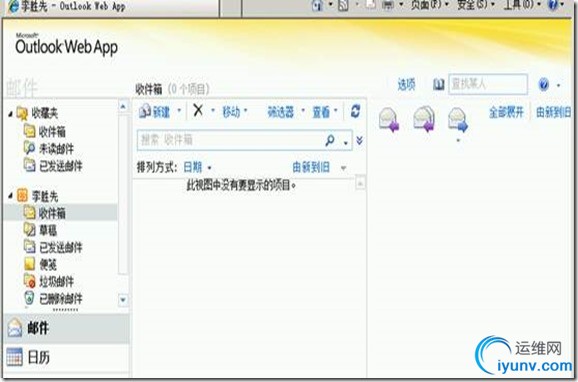Open the IE 工具(O) menu
Image resolution: width=578 pixels, height=382 pixels.
[x=522, y=5]
